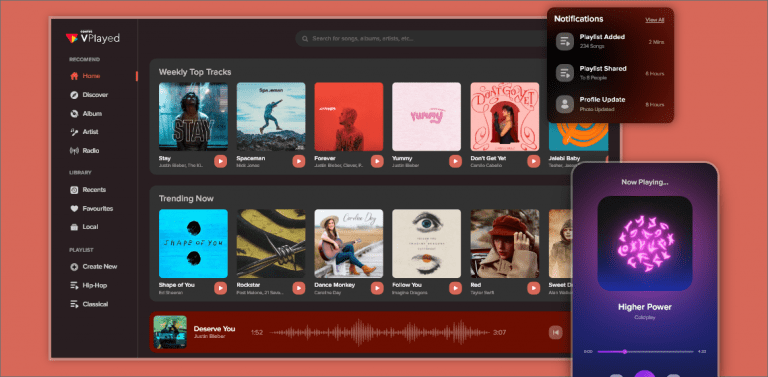Open the Dance Monkey album cover
The image size is (768, 377).
coord(349,243)
